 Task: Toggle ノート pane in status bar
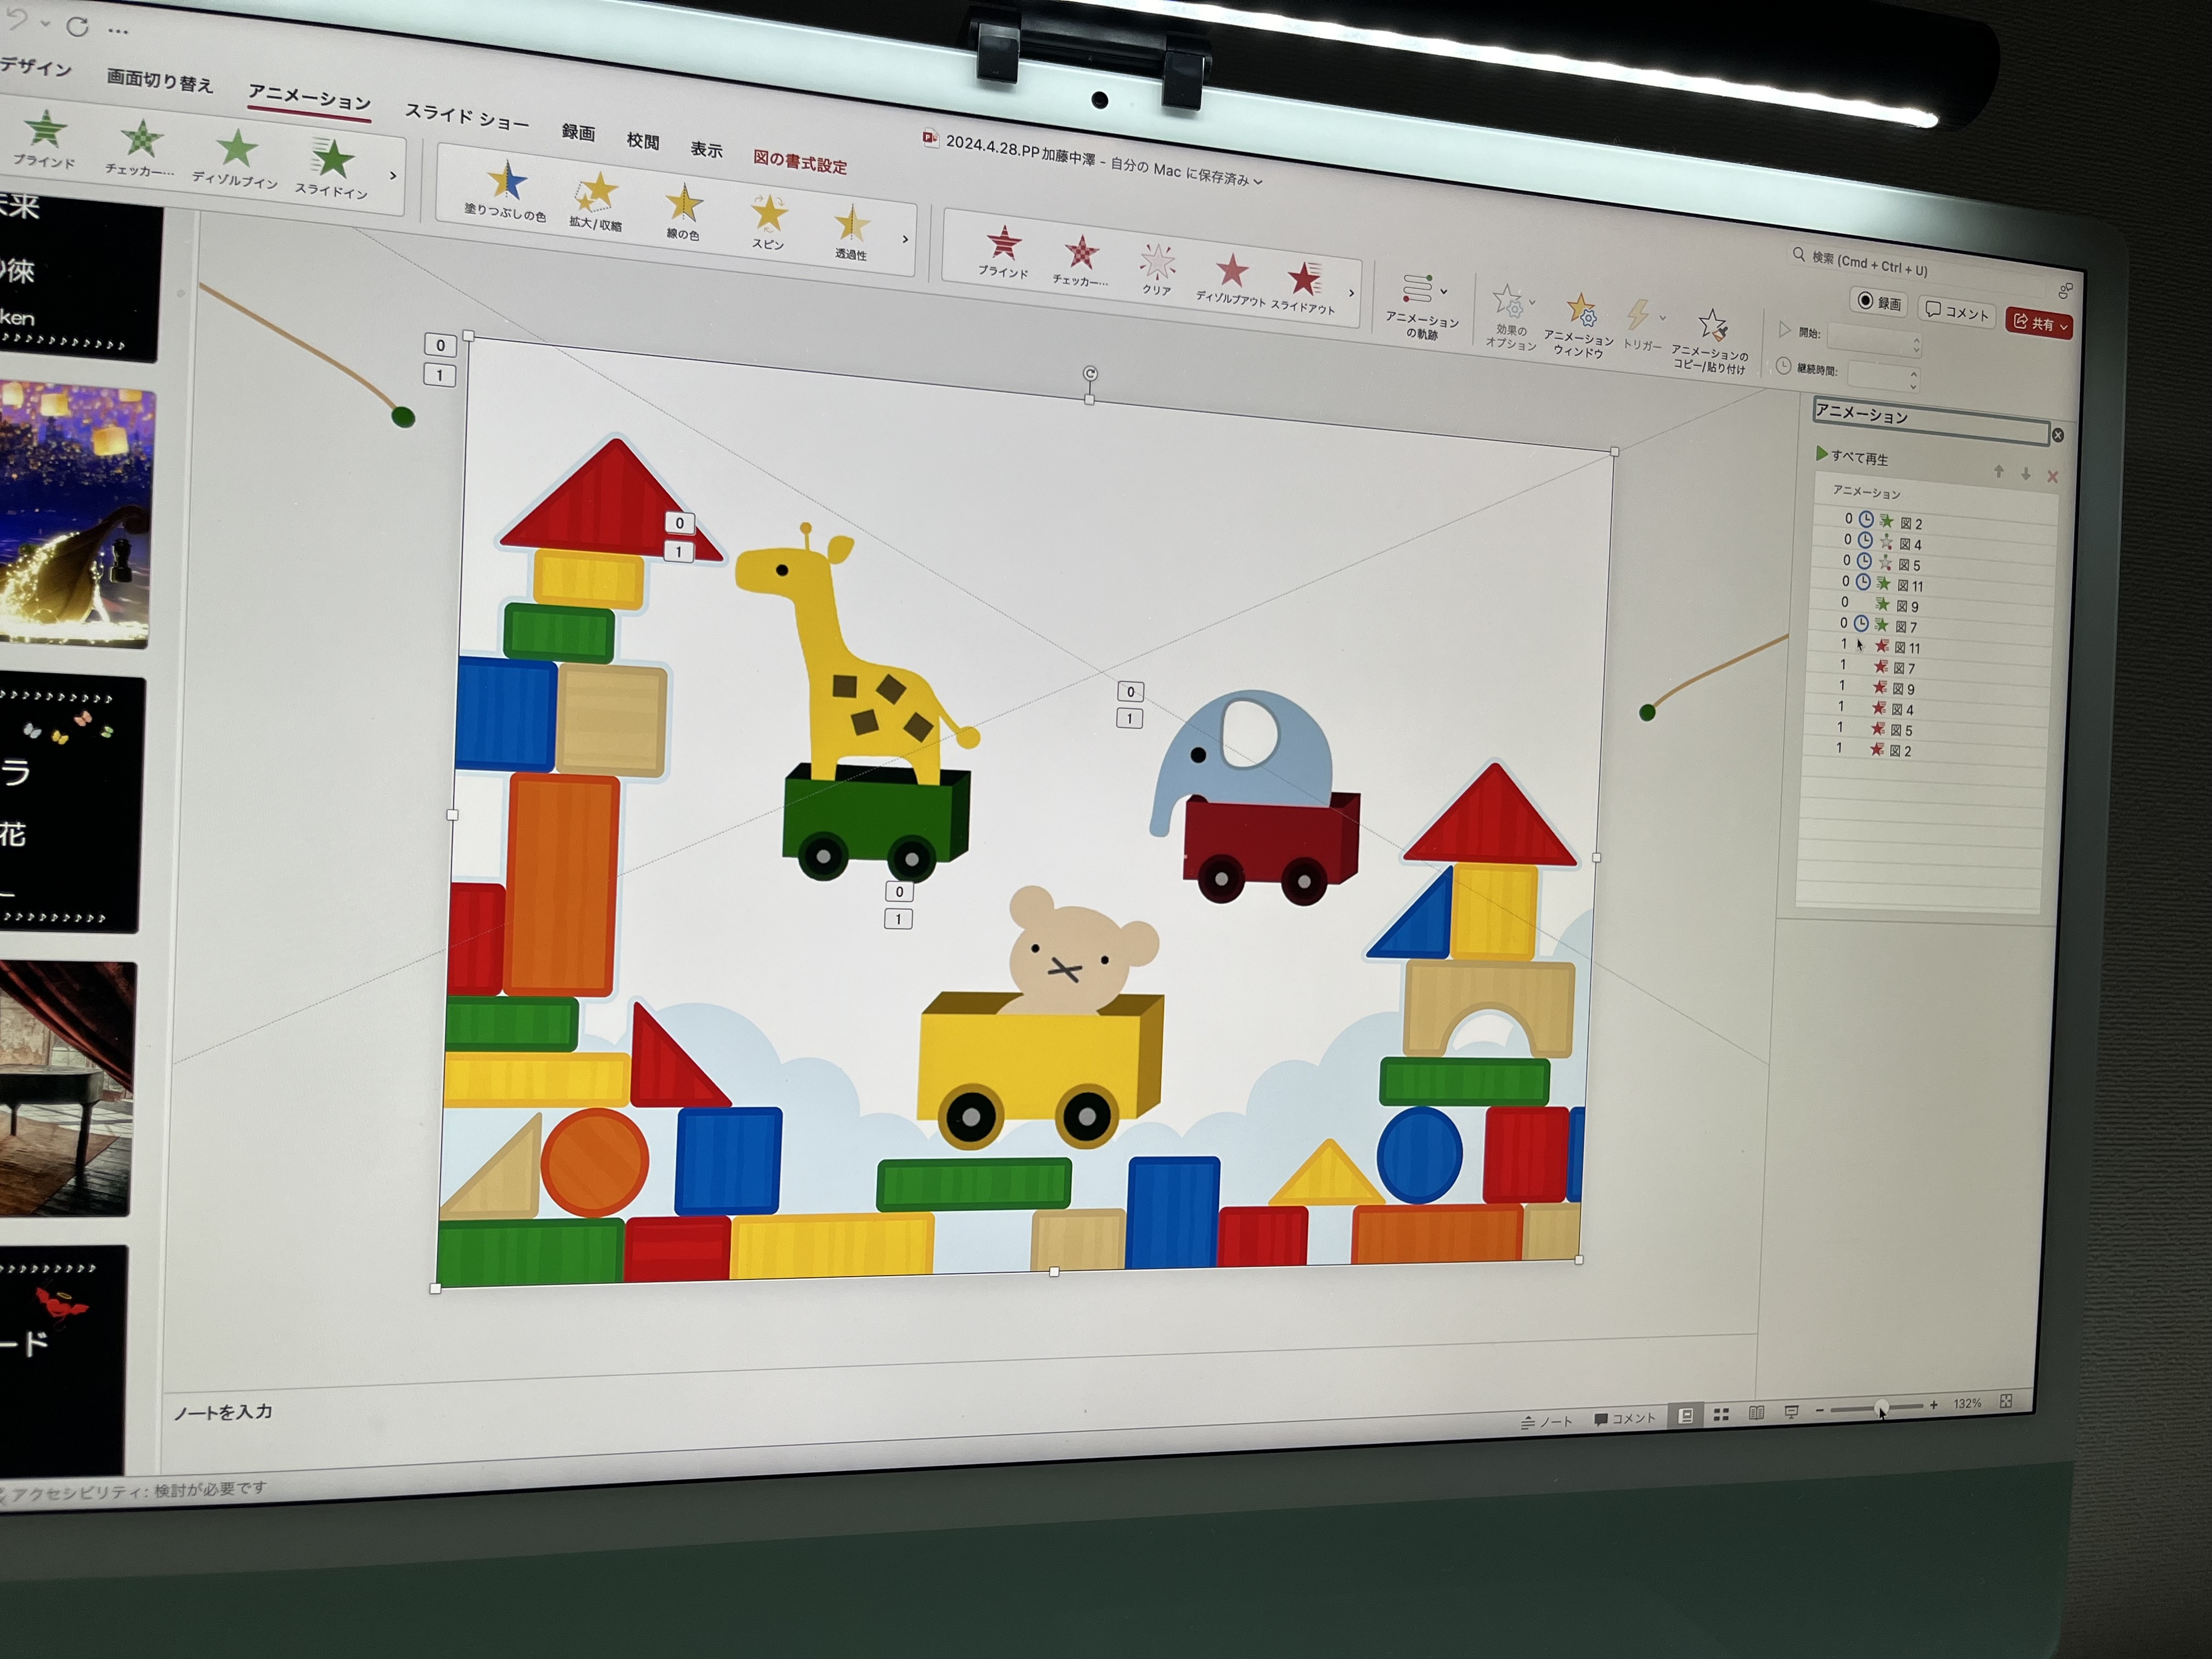point(1547,1421)
